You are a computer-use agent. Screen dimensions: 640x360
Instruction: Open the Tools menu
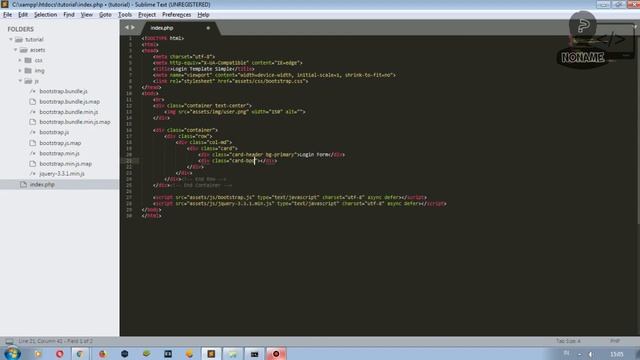(125, 15)
